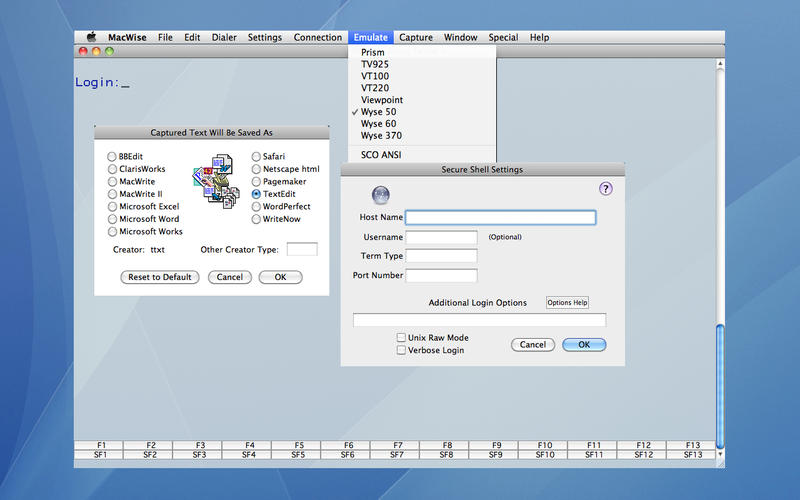Viewport: 800px width, 500px height.
Task: Select Microsoft Excel radio button
Action: pos(112,207)
